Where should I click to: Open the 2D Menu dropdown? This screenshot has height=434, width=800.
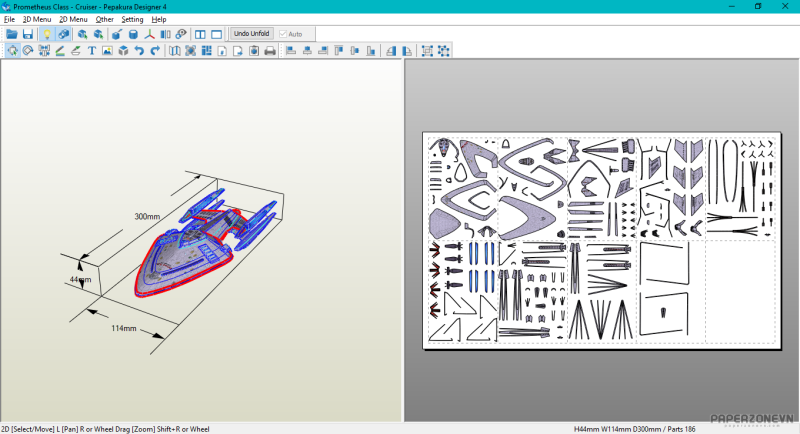coord(73,19)
